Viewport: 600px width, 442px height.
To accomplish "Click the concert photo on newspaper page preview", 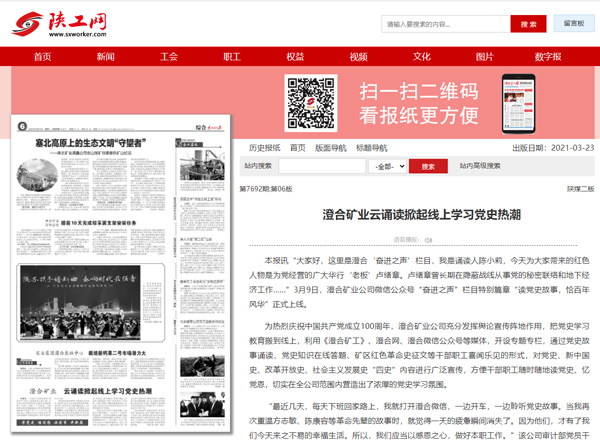I will (80, 302).
